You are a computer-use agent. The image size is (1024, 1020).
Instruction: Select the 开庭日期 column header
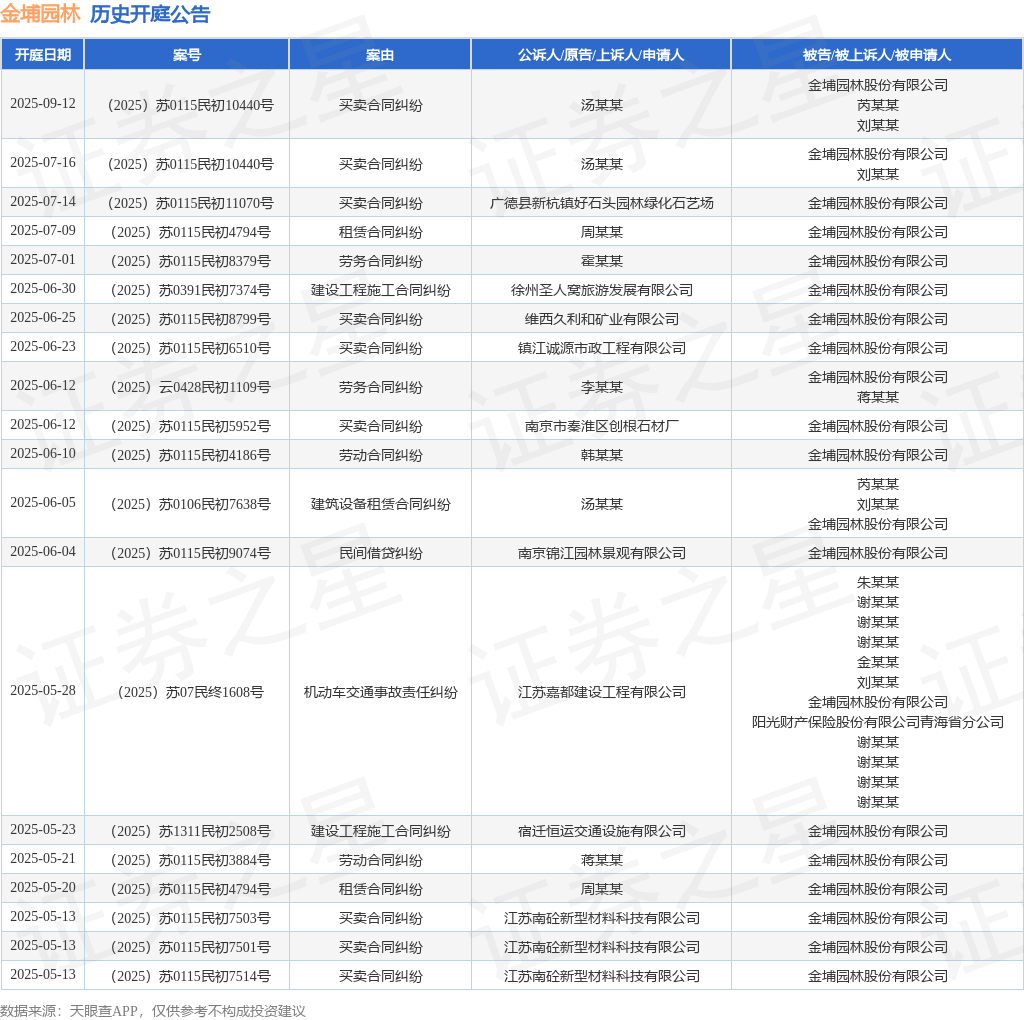pos(42,55)
